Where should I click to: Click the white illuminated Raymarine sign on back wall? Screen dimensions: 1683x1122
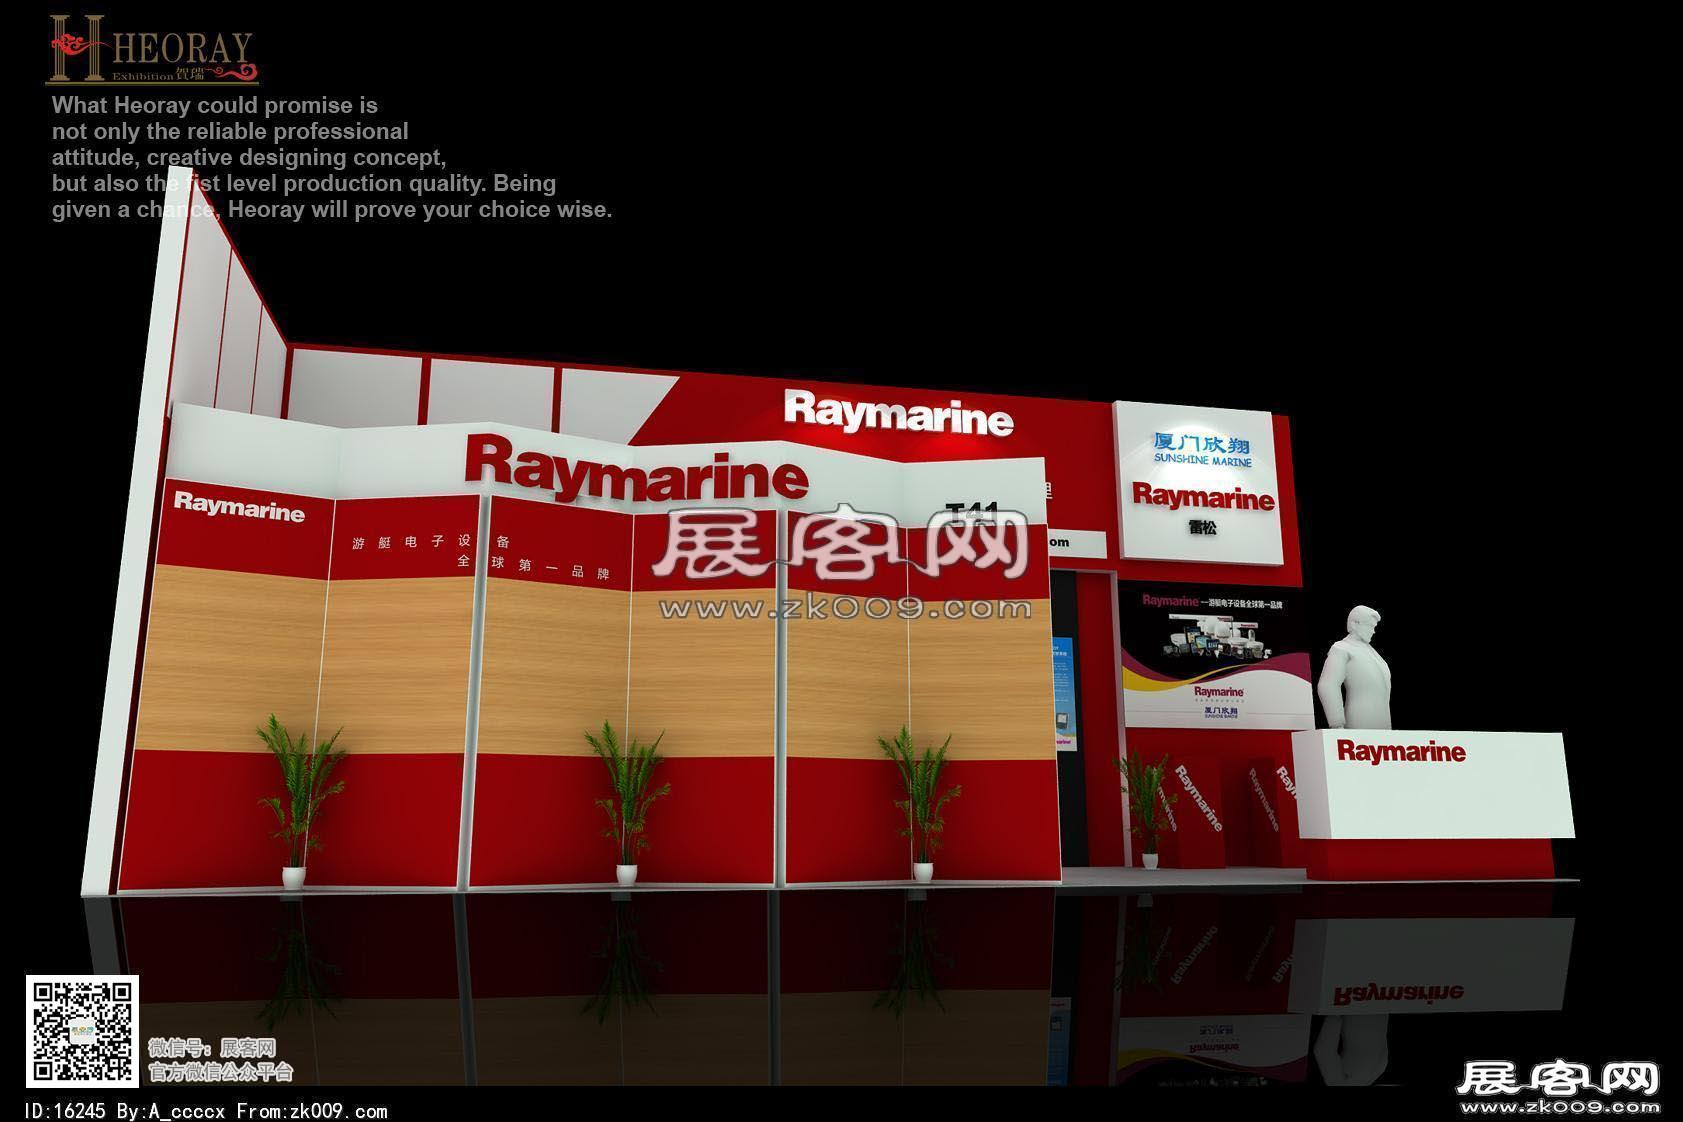(x=898, y=412)
